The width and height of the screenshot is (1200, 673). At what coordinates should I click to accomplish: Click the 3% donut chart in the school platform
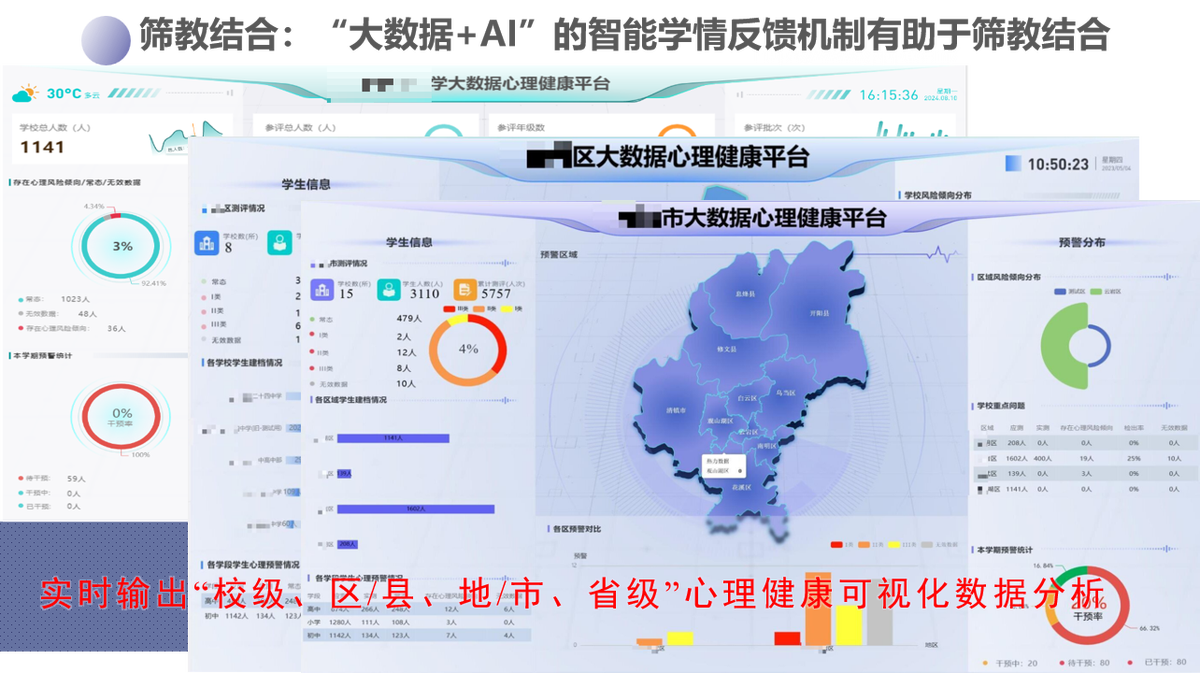click(121, 246)
